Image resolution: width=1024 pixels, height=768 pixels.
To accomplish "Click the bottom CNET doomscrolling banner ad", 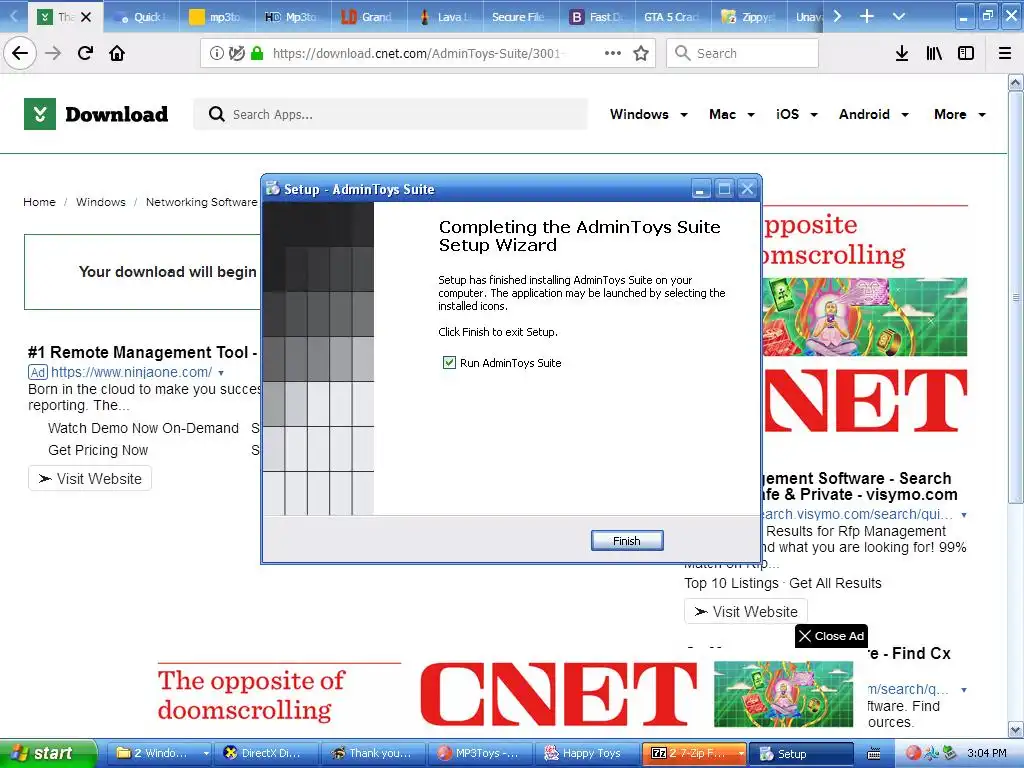I will tap(505, 694).
